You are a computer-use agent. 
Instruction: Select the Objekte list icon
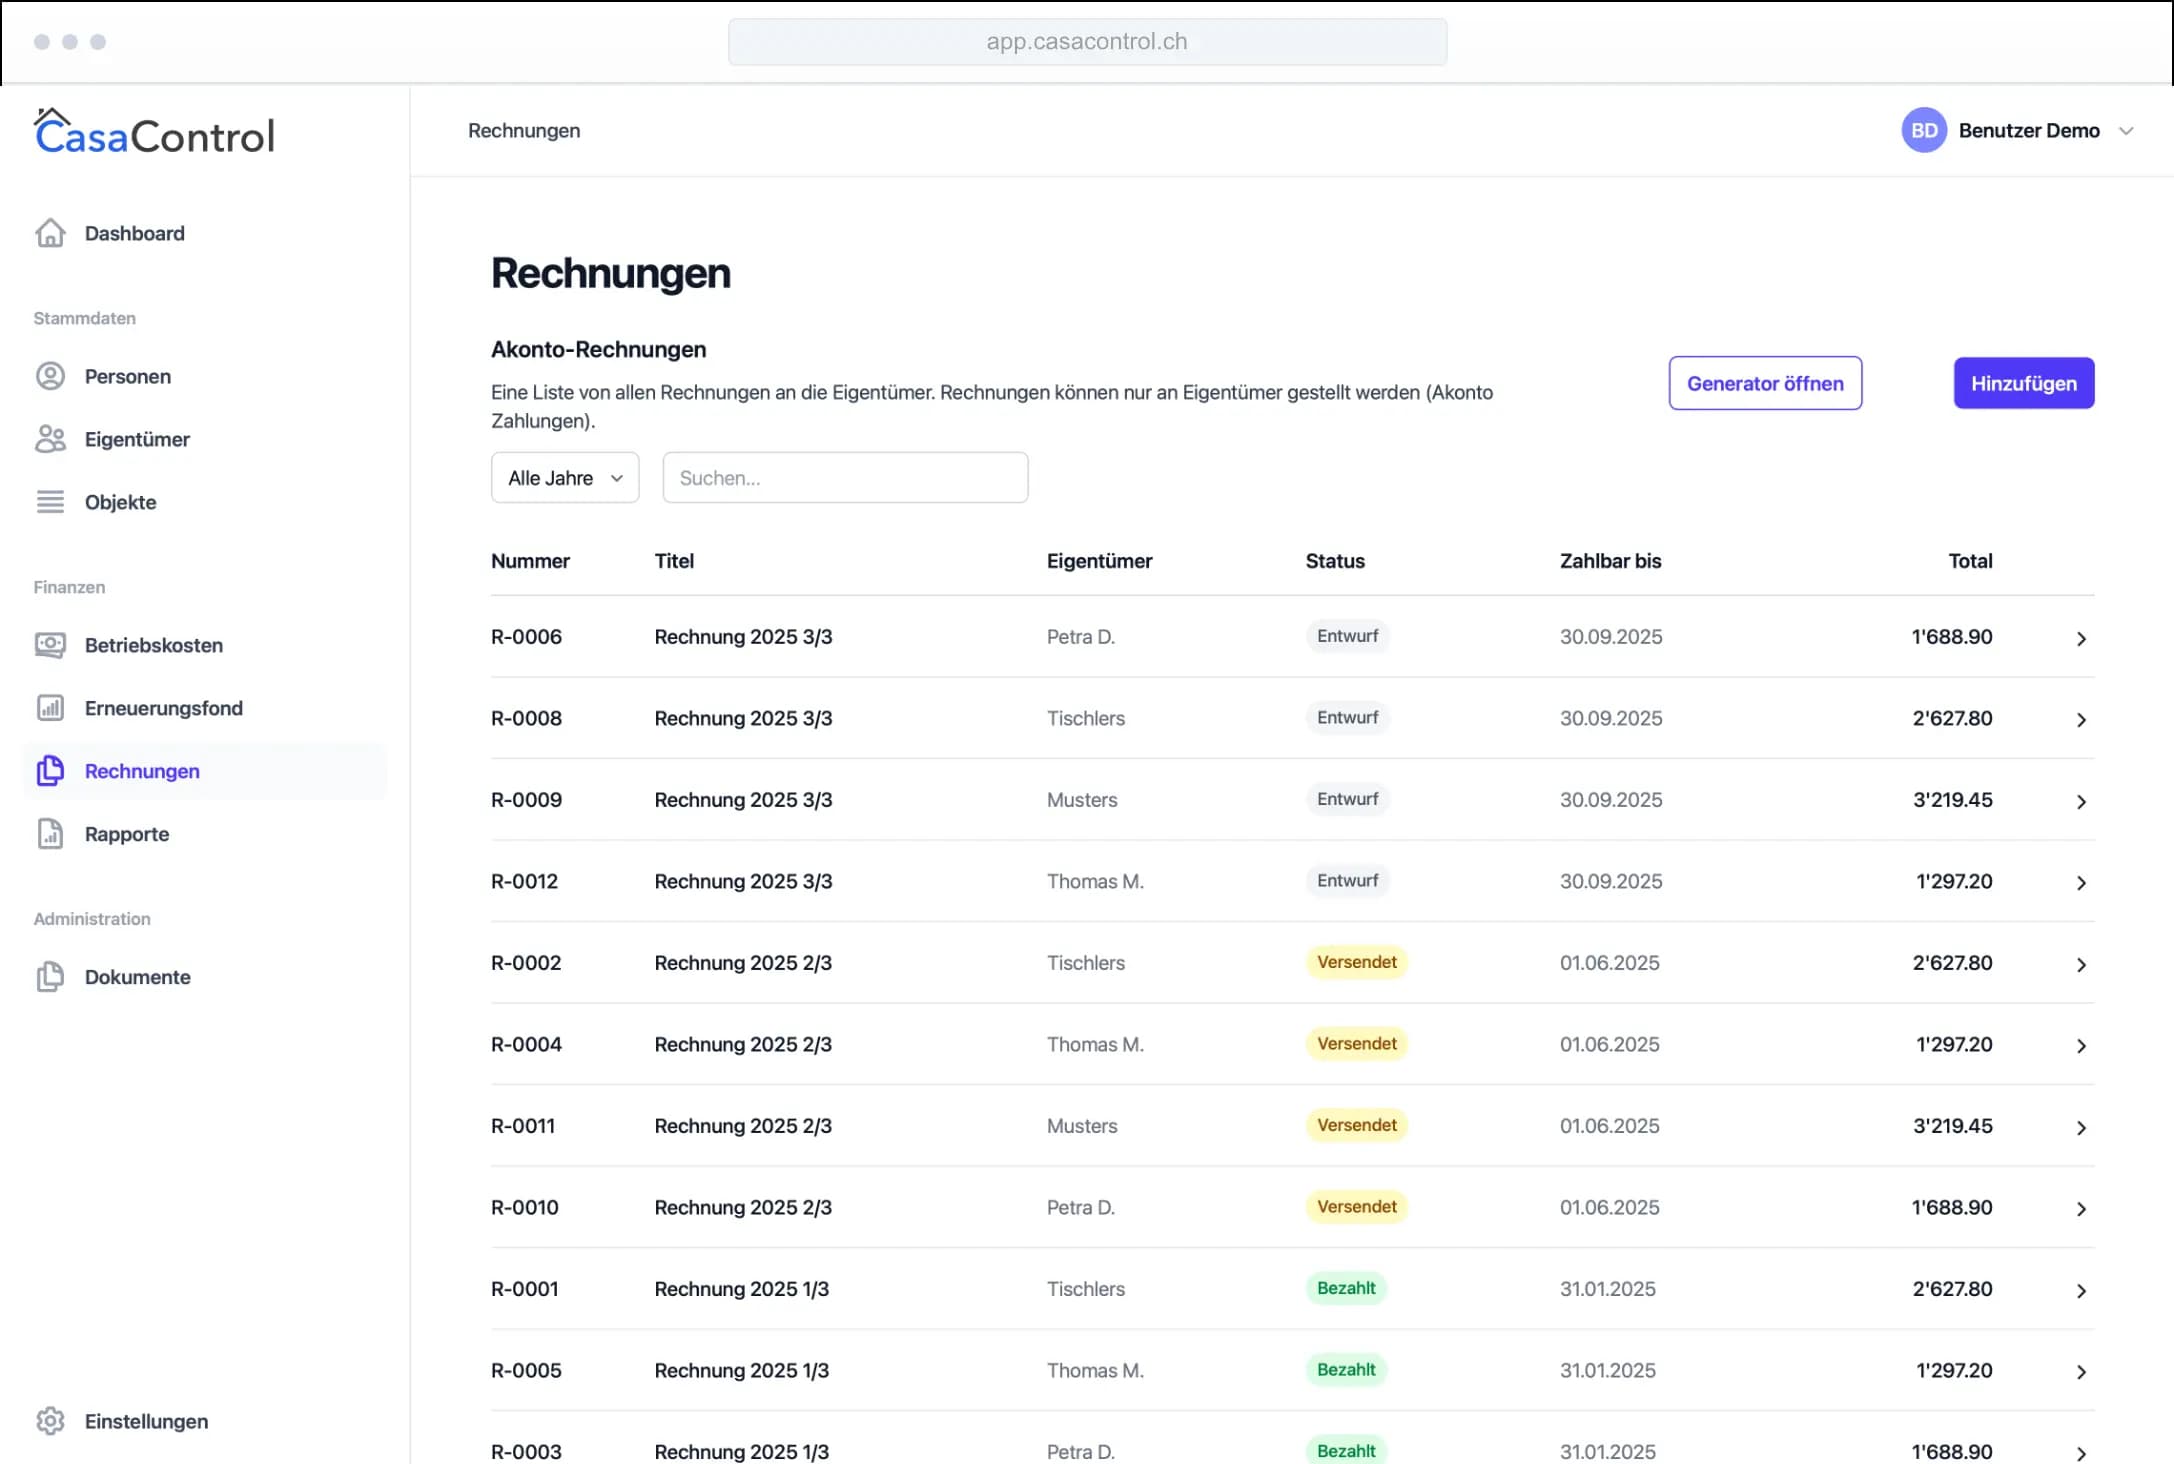(50, 502)
